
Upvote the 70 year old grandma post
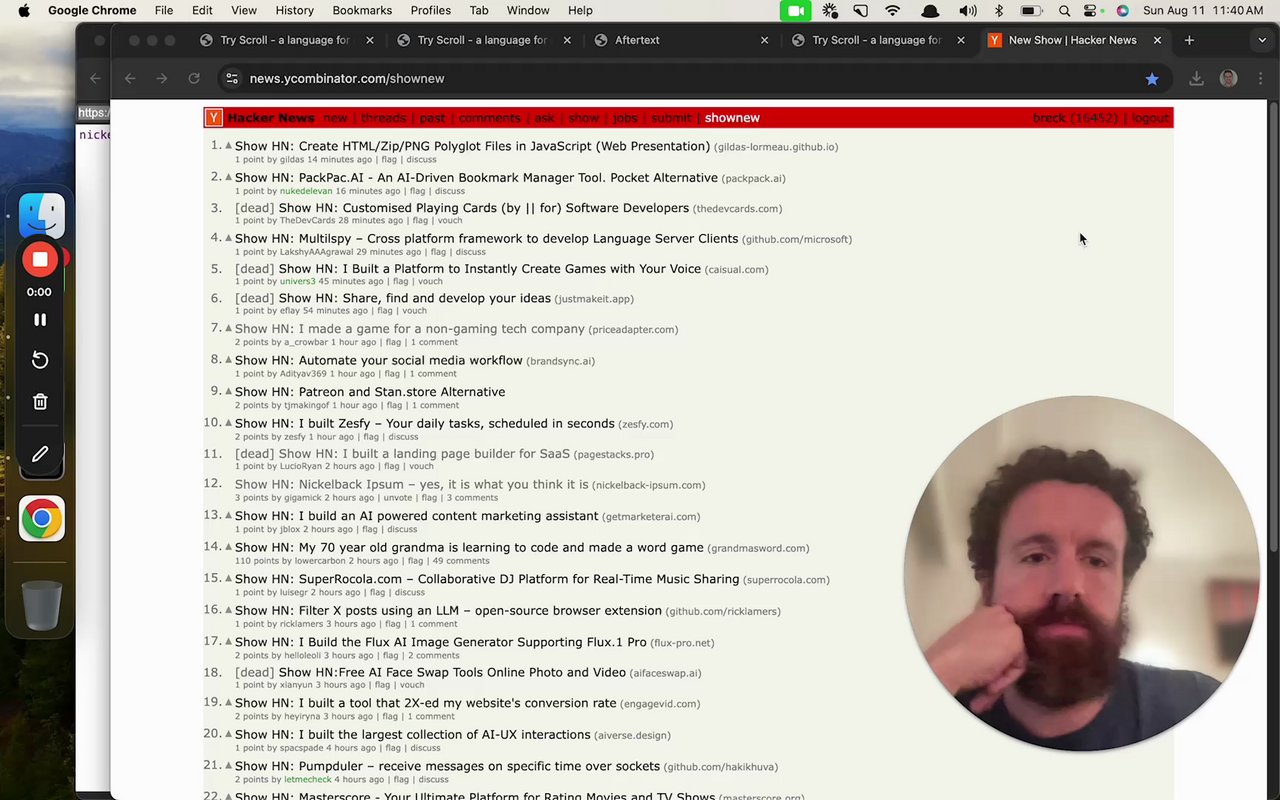[228, 547]
